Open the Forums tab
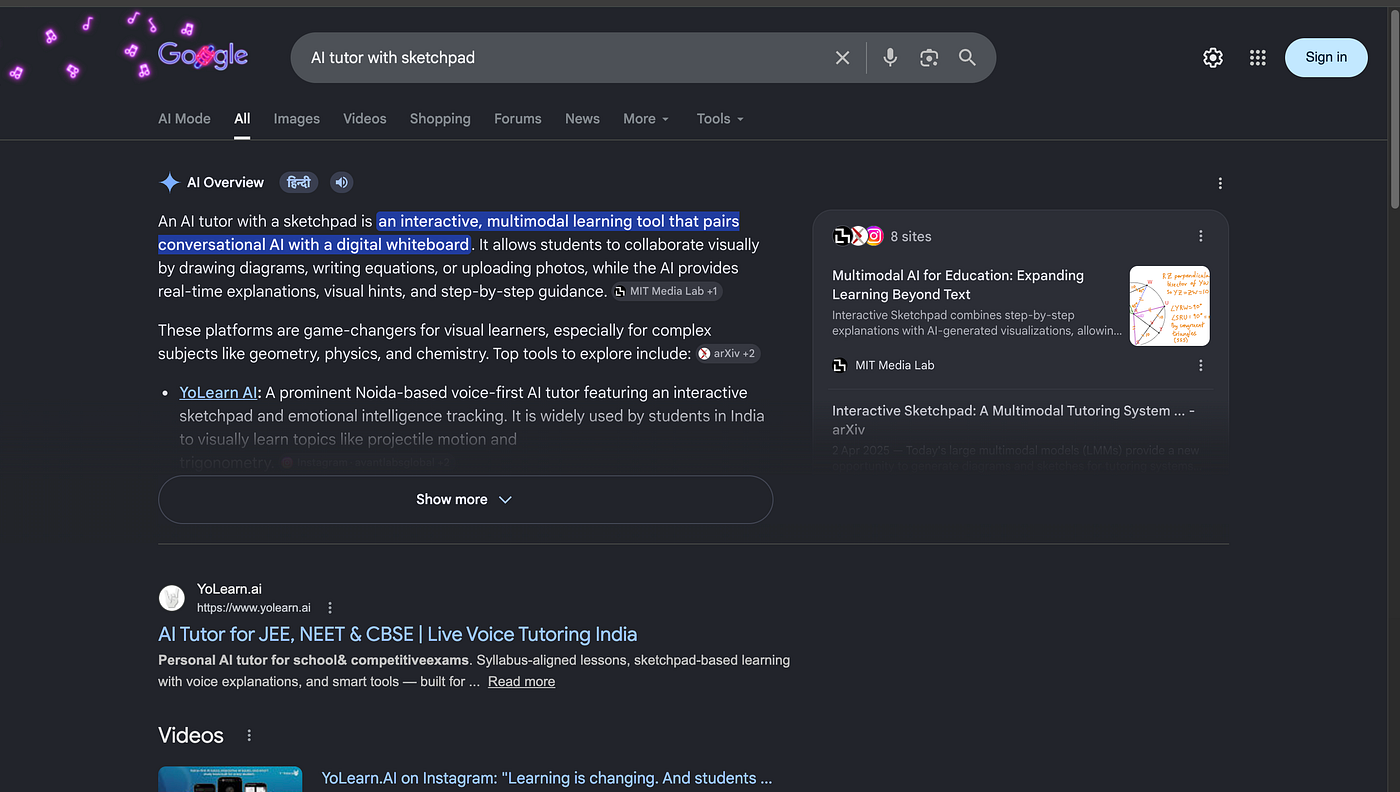 518,118
